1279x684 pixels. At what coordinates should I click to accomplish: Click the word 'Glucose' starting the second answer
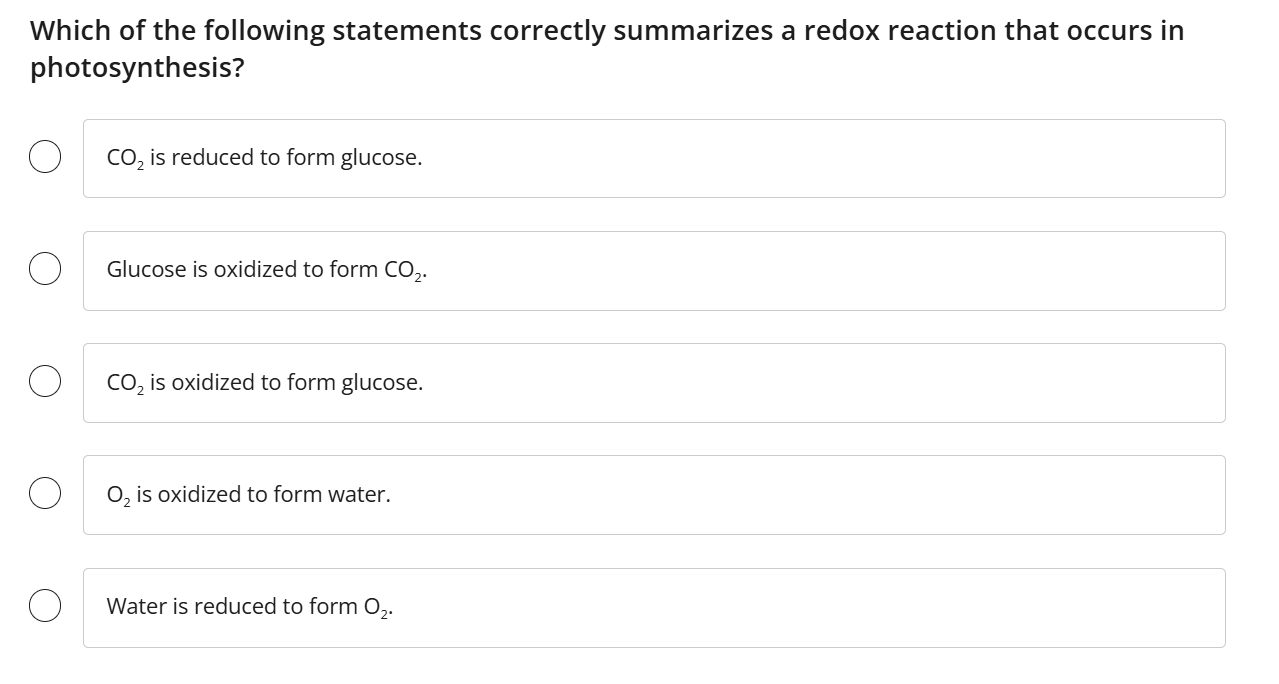[x=146, y=270]
